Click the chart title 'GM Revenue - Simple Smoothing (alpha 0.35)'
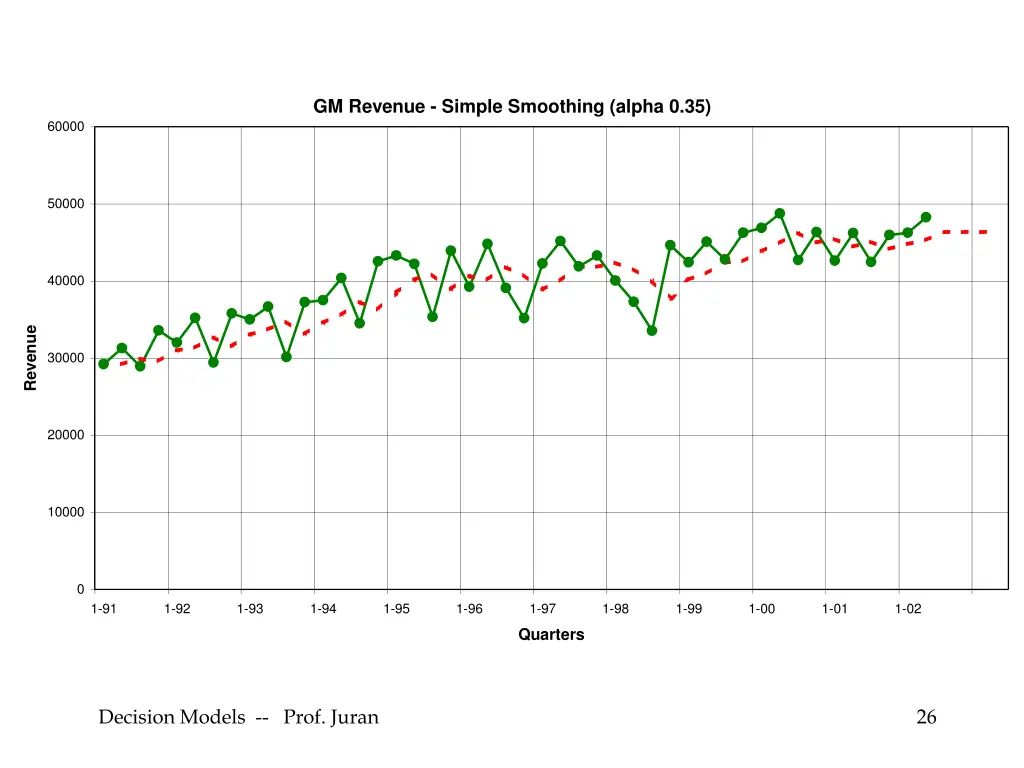 (x=511, y=106)
